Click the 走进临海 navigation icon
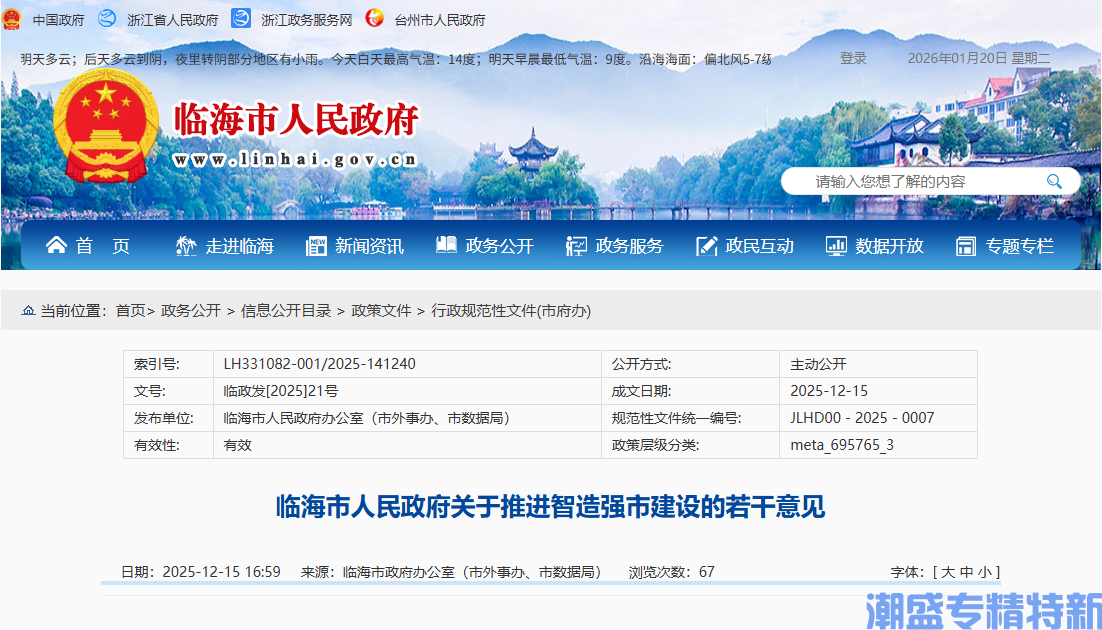 coord(184,245)
